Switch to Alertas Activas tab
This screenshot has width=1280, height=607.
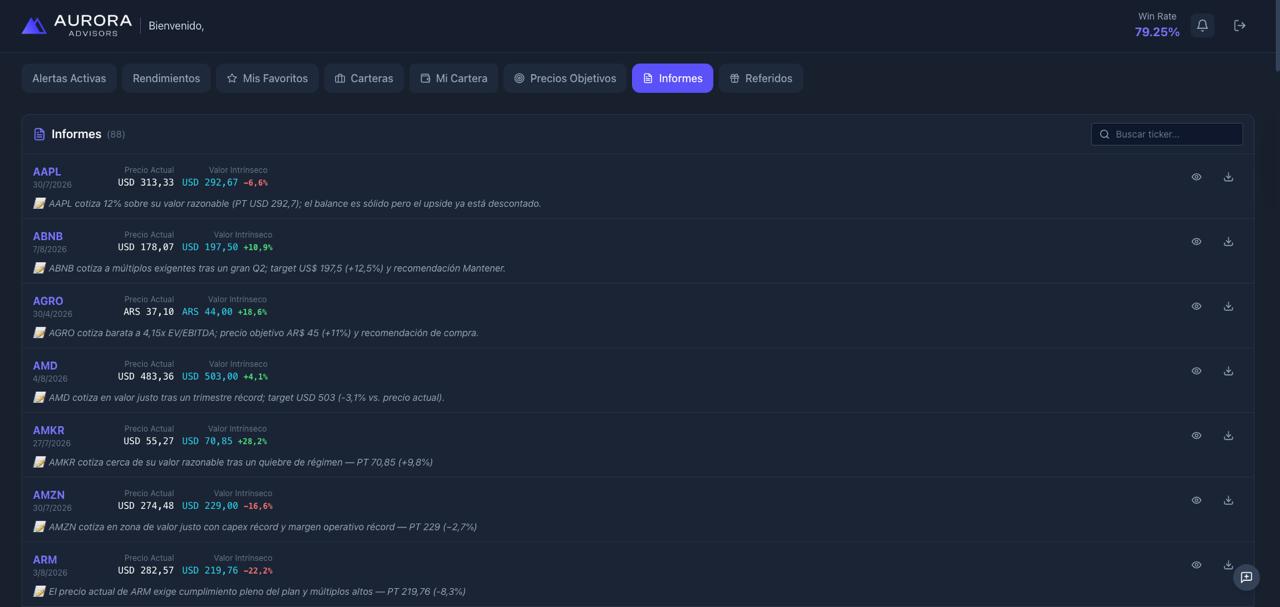(69, 78)
